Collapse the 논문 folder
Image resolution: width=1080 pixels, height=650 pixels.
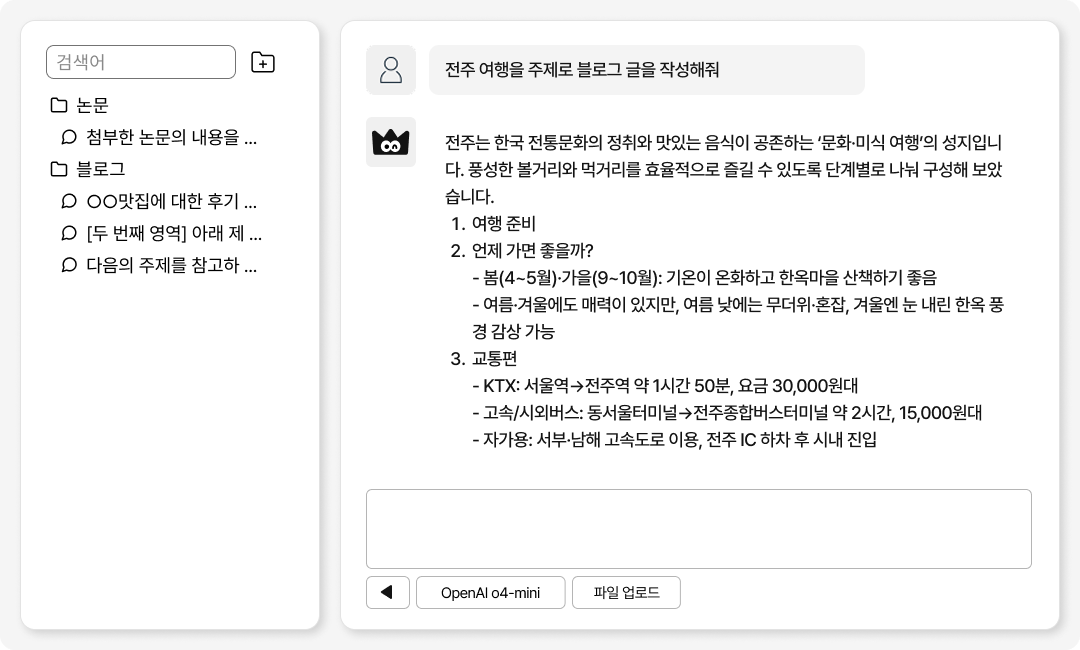[92, 105]
